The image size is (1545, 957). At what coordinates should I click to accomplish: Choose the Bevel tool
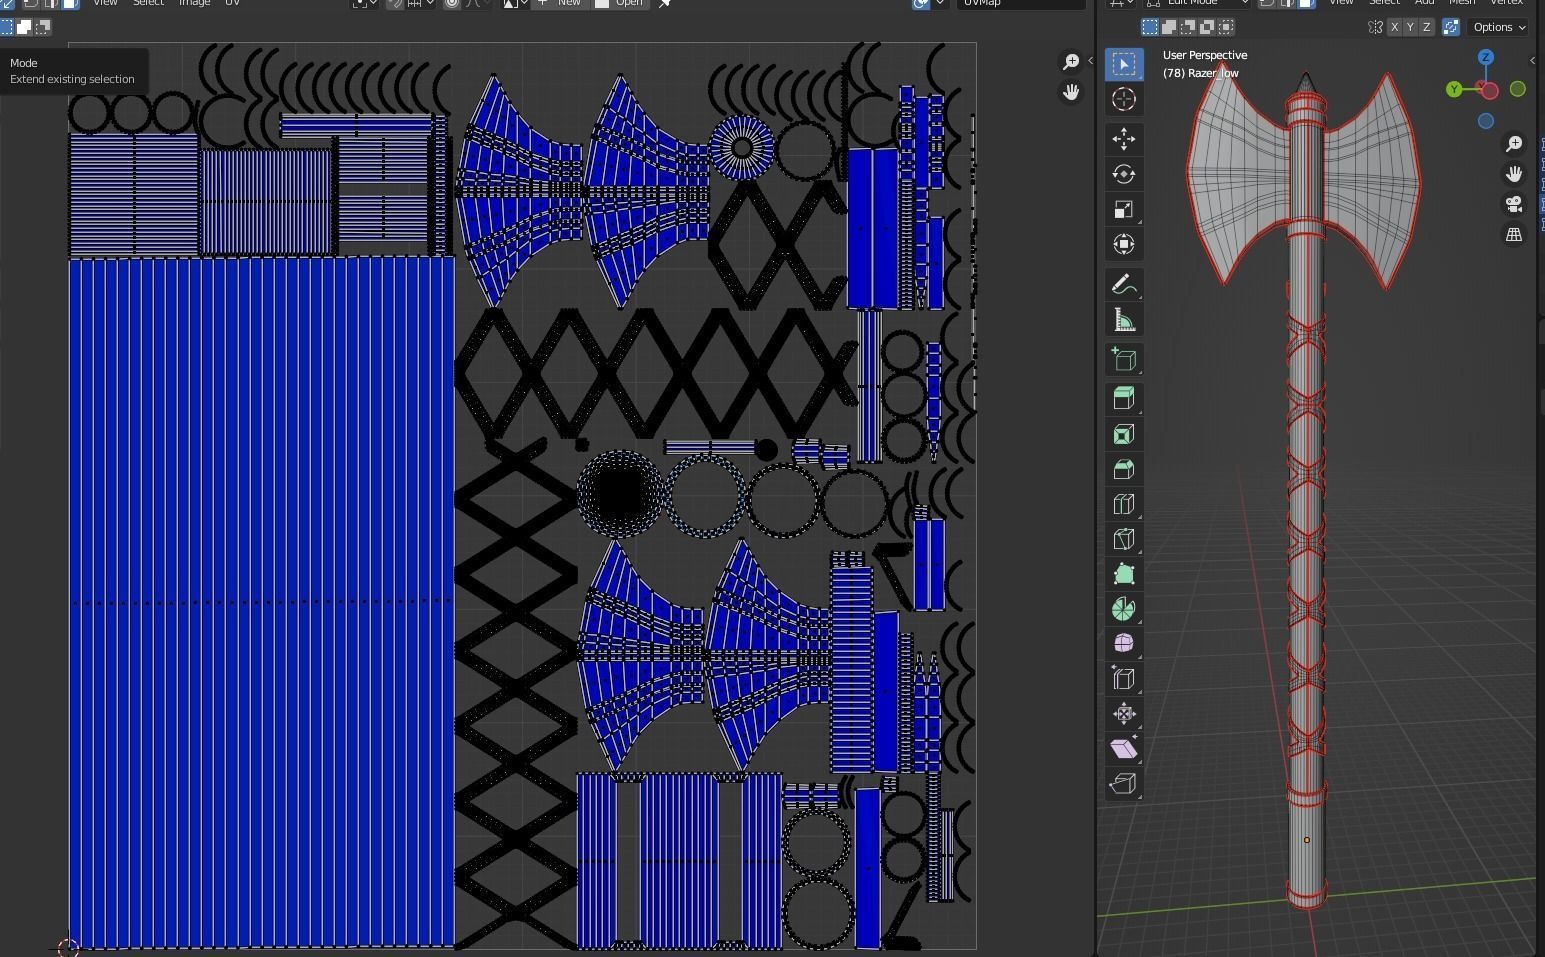1124,469
